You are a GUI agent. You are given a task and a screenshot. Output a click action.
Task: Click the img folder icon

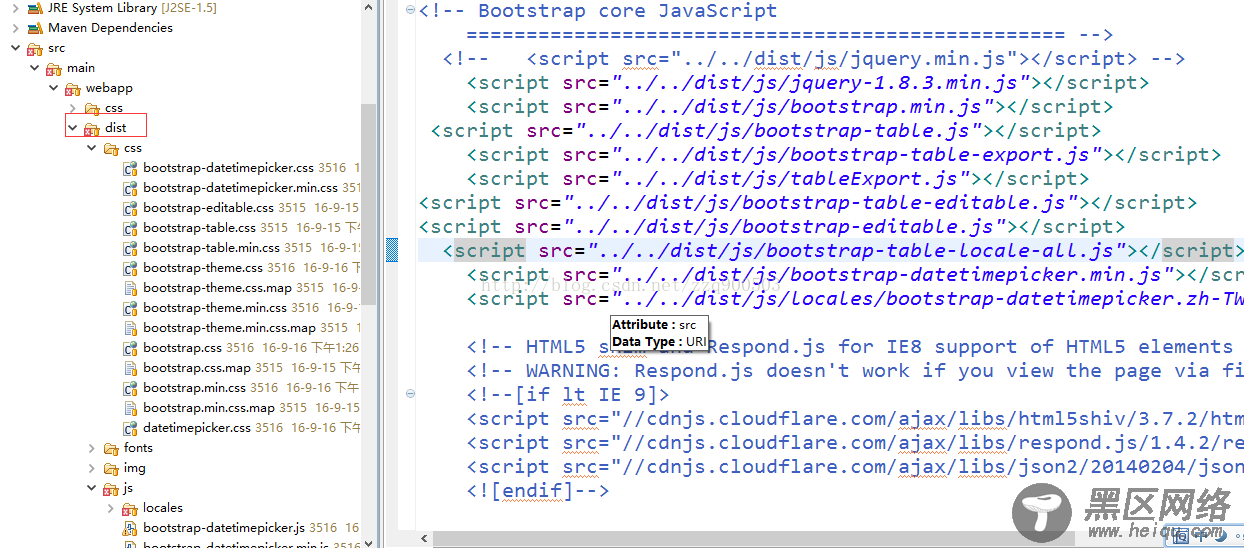coord(110,468)
